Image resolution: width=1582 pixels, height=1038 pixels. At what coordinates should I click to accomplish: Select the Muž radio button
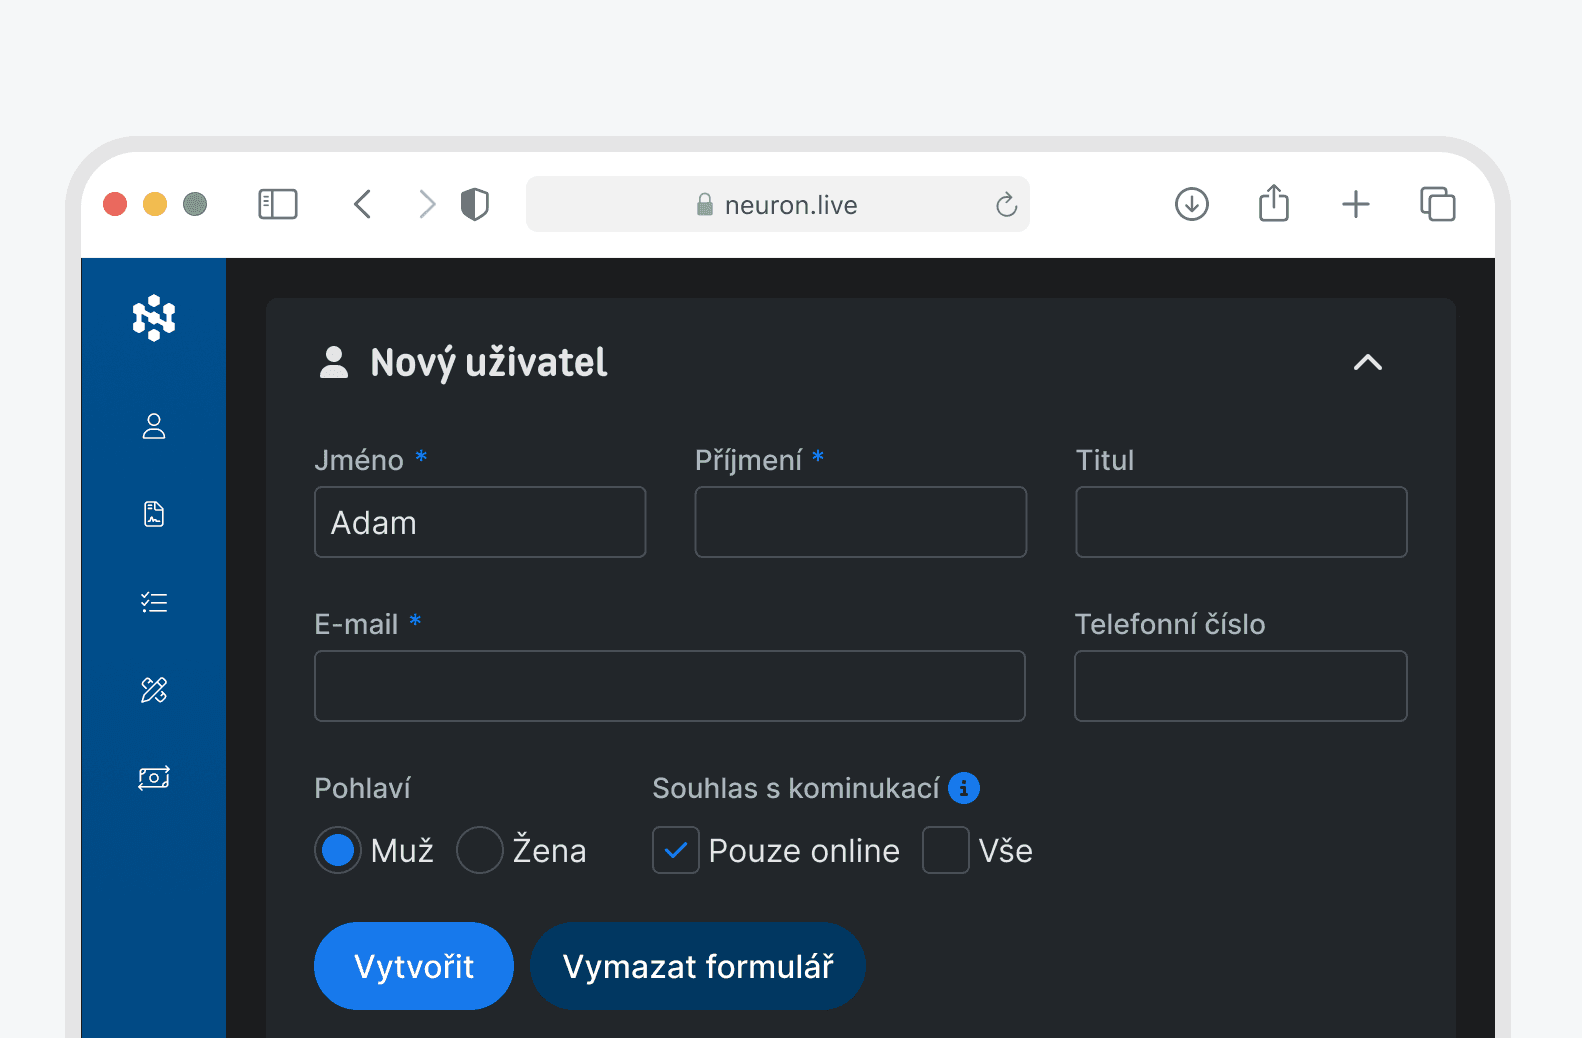338,850
